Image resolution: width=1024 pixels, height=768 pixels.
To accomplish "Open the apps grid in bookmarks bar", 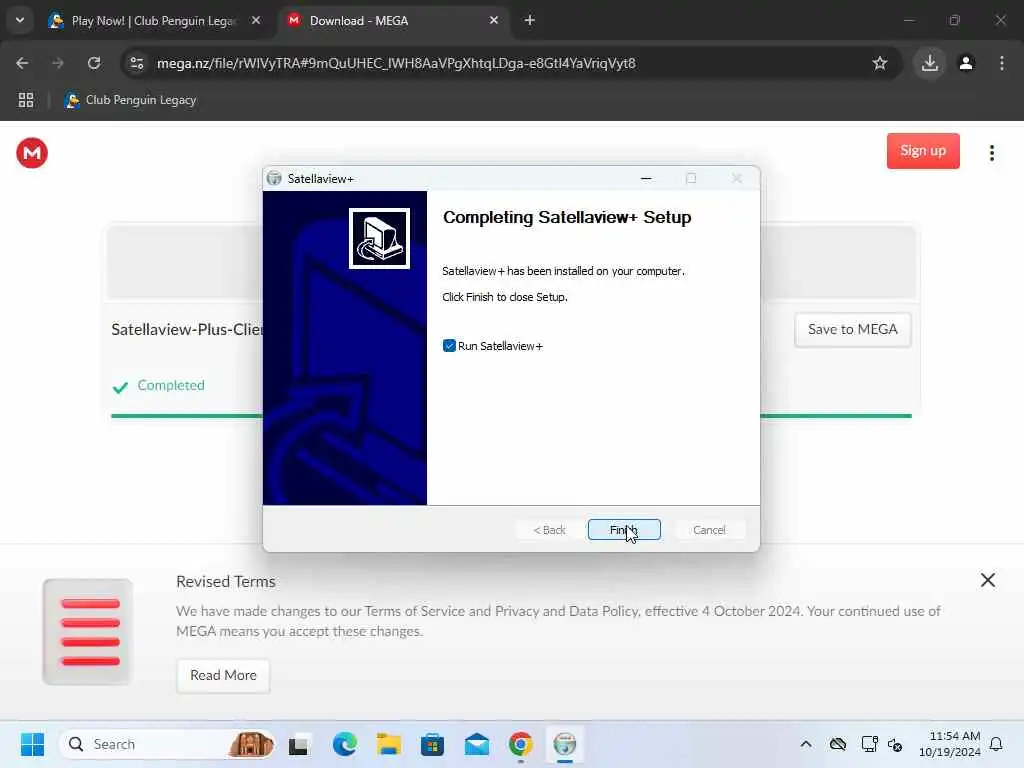I will click(26, 100).
